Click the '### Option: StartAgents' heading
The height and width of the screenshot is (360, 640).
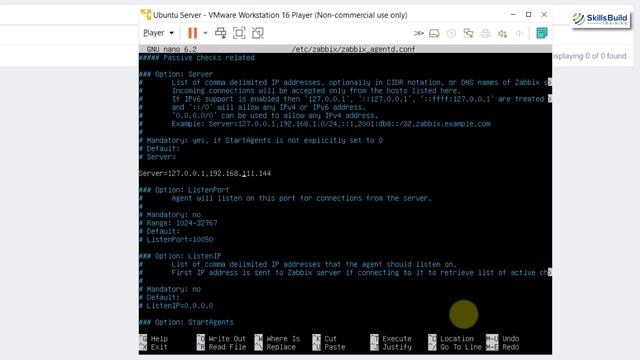186,322
